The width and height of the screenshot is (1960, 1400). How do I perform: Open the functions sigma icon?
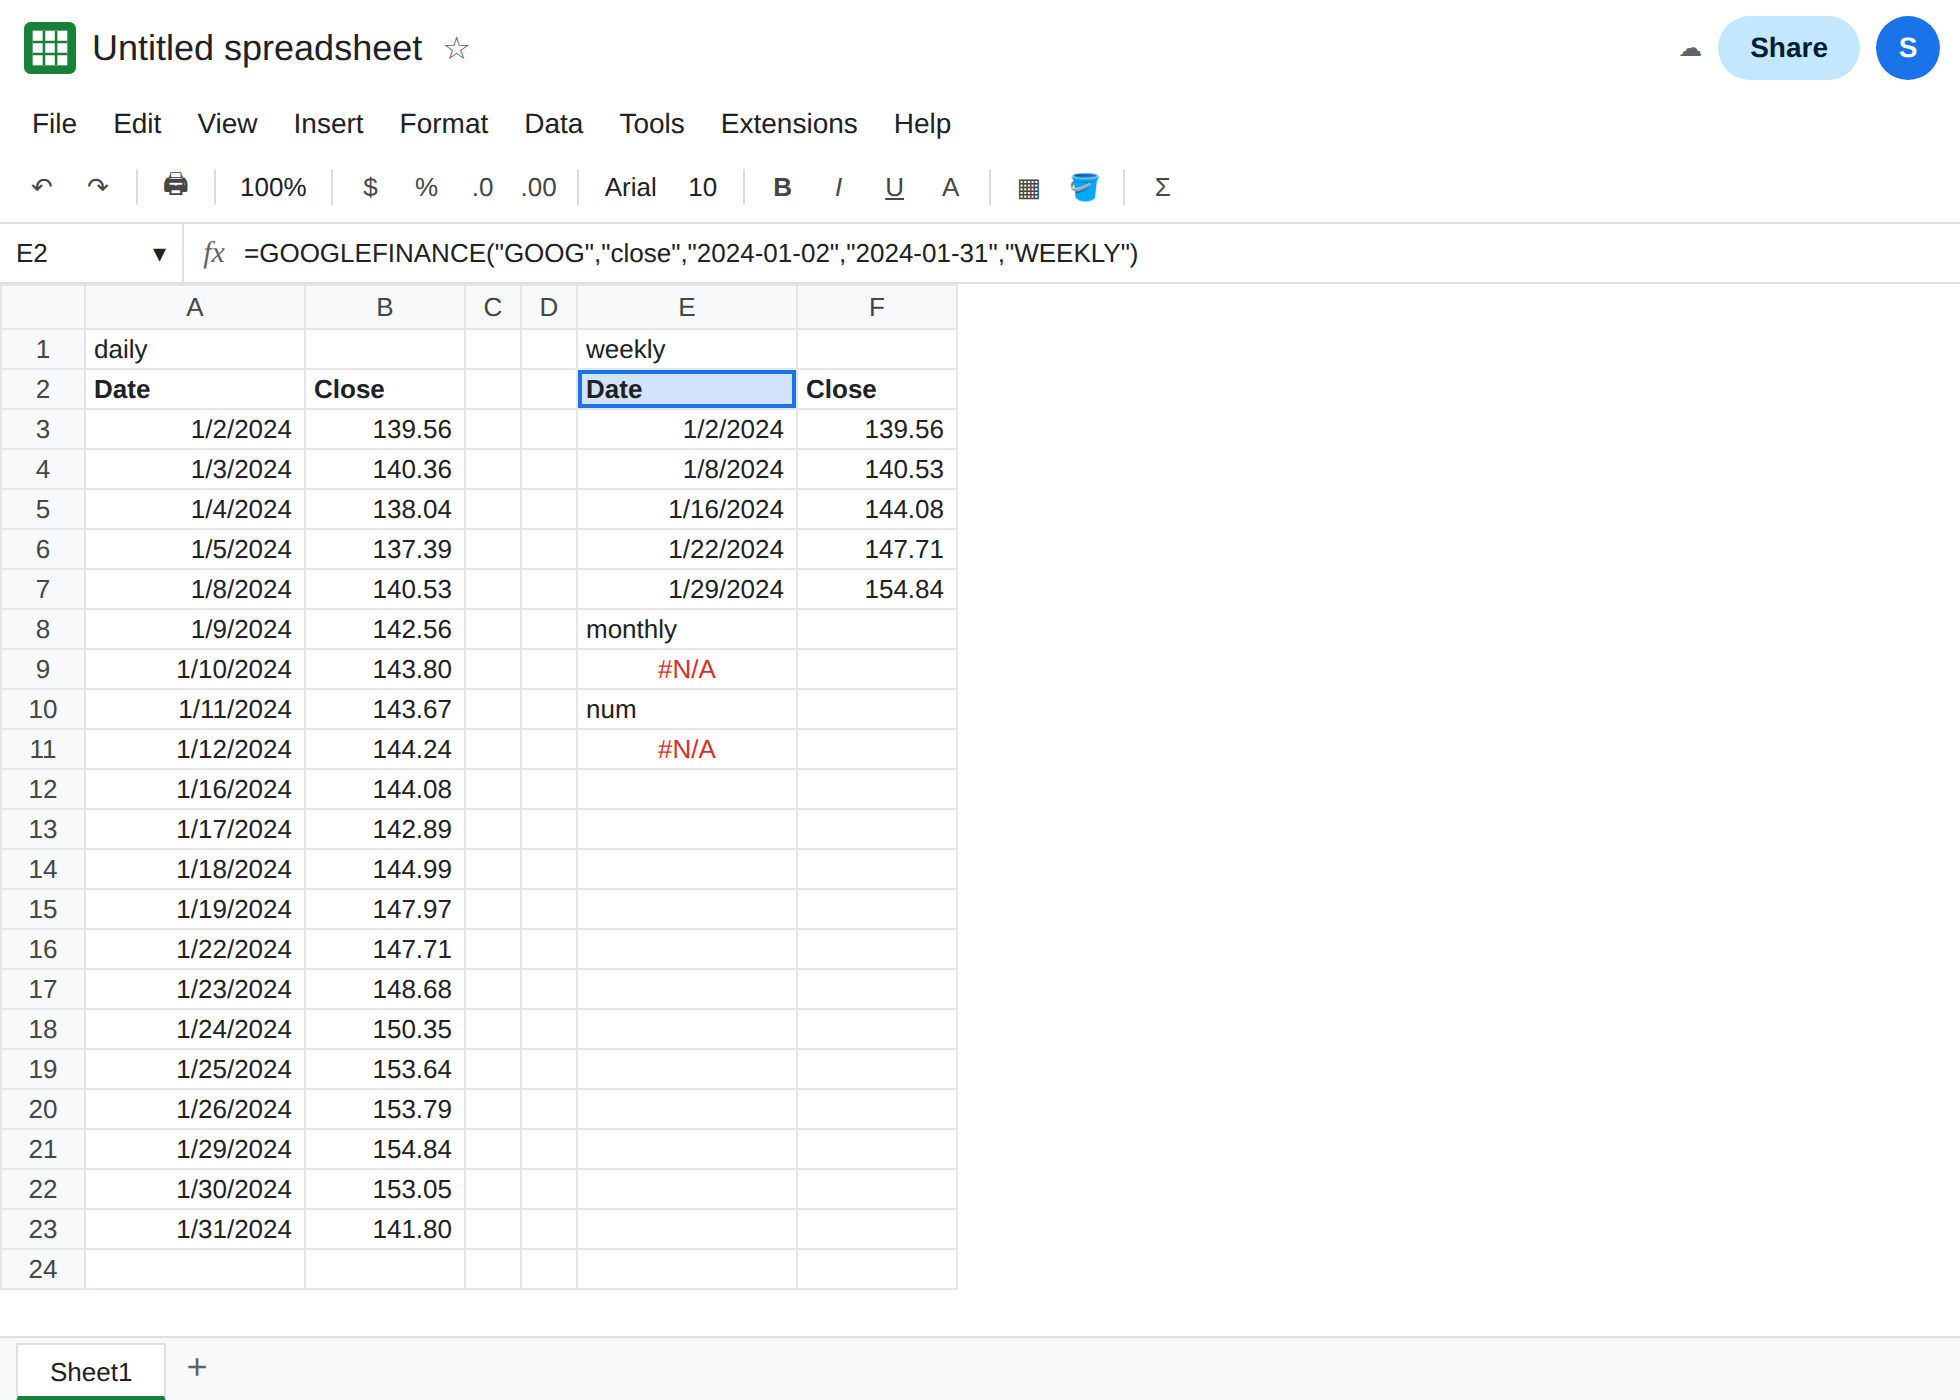1162,187
